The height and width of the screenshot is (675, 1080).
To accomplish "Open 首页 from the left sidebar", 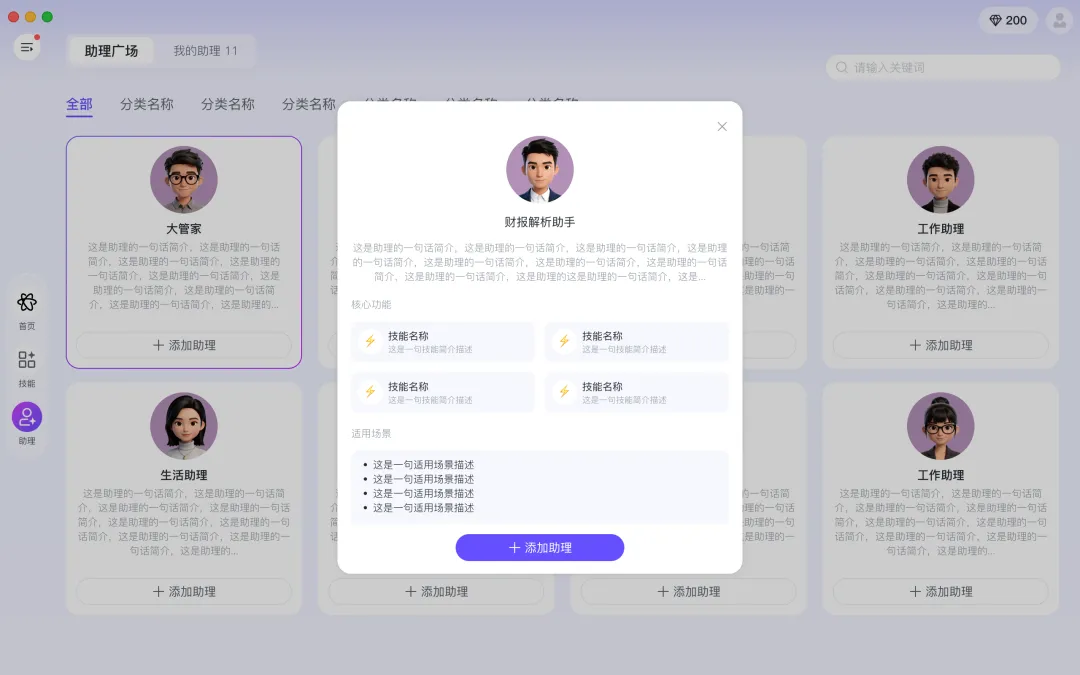I will (x=27, y=311).
